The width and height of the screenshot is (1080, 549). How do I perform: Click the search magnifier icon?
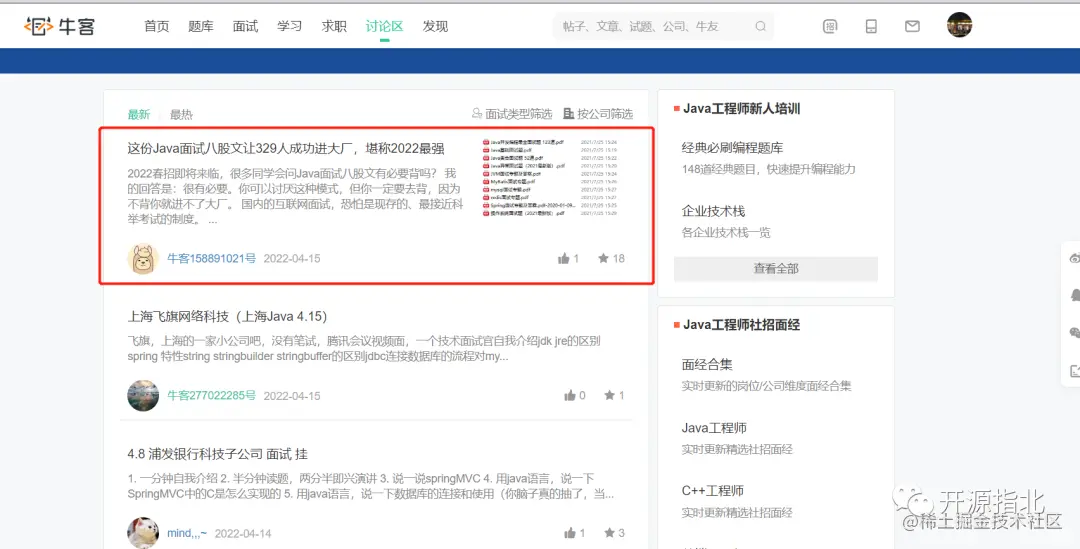coord(760,26)
